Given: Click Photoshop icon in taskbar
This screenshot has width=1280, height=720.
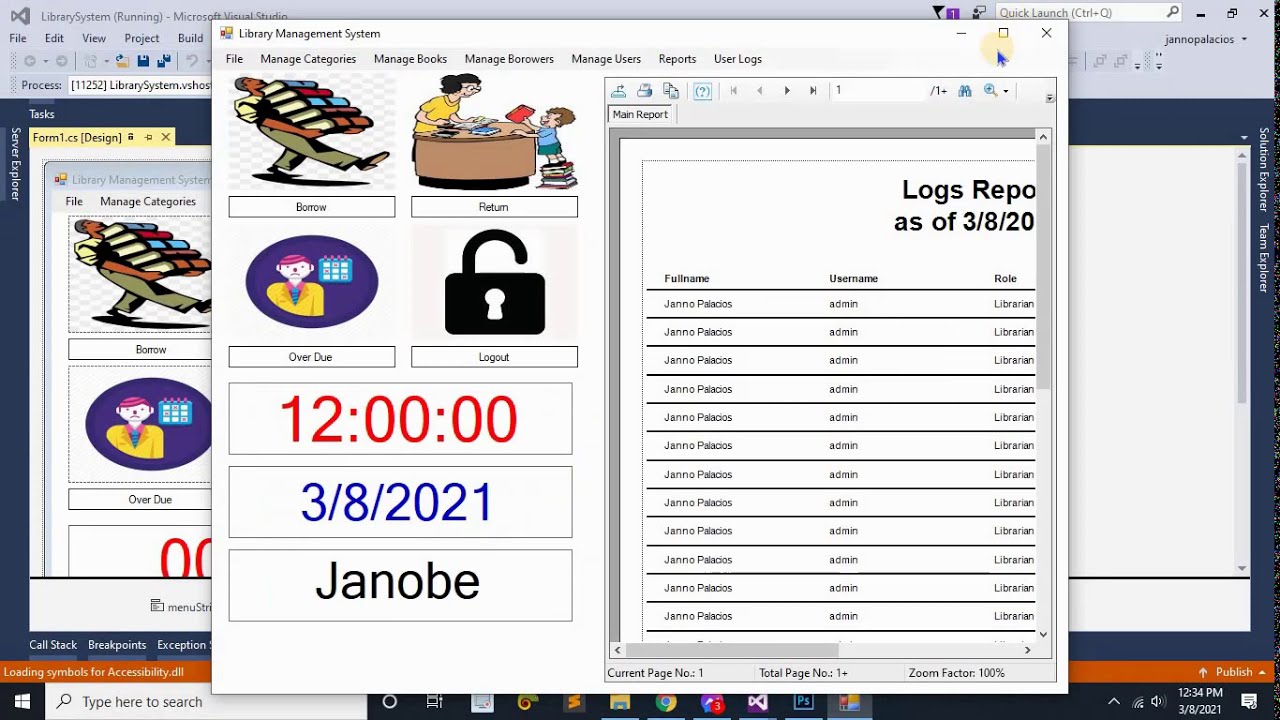Looking at the screenshot, I should (803, 702).
